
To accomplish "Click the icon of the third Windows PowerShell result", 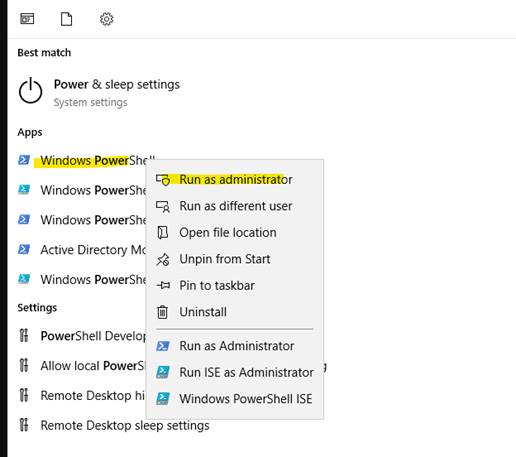I will coord(24,220).
